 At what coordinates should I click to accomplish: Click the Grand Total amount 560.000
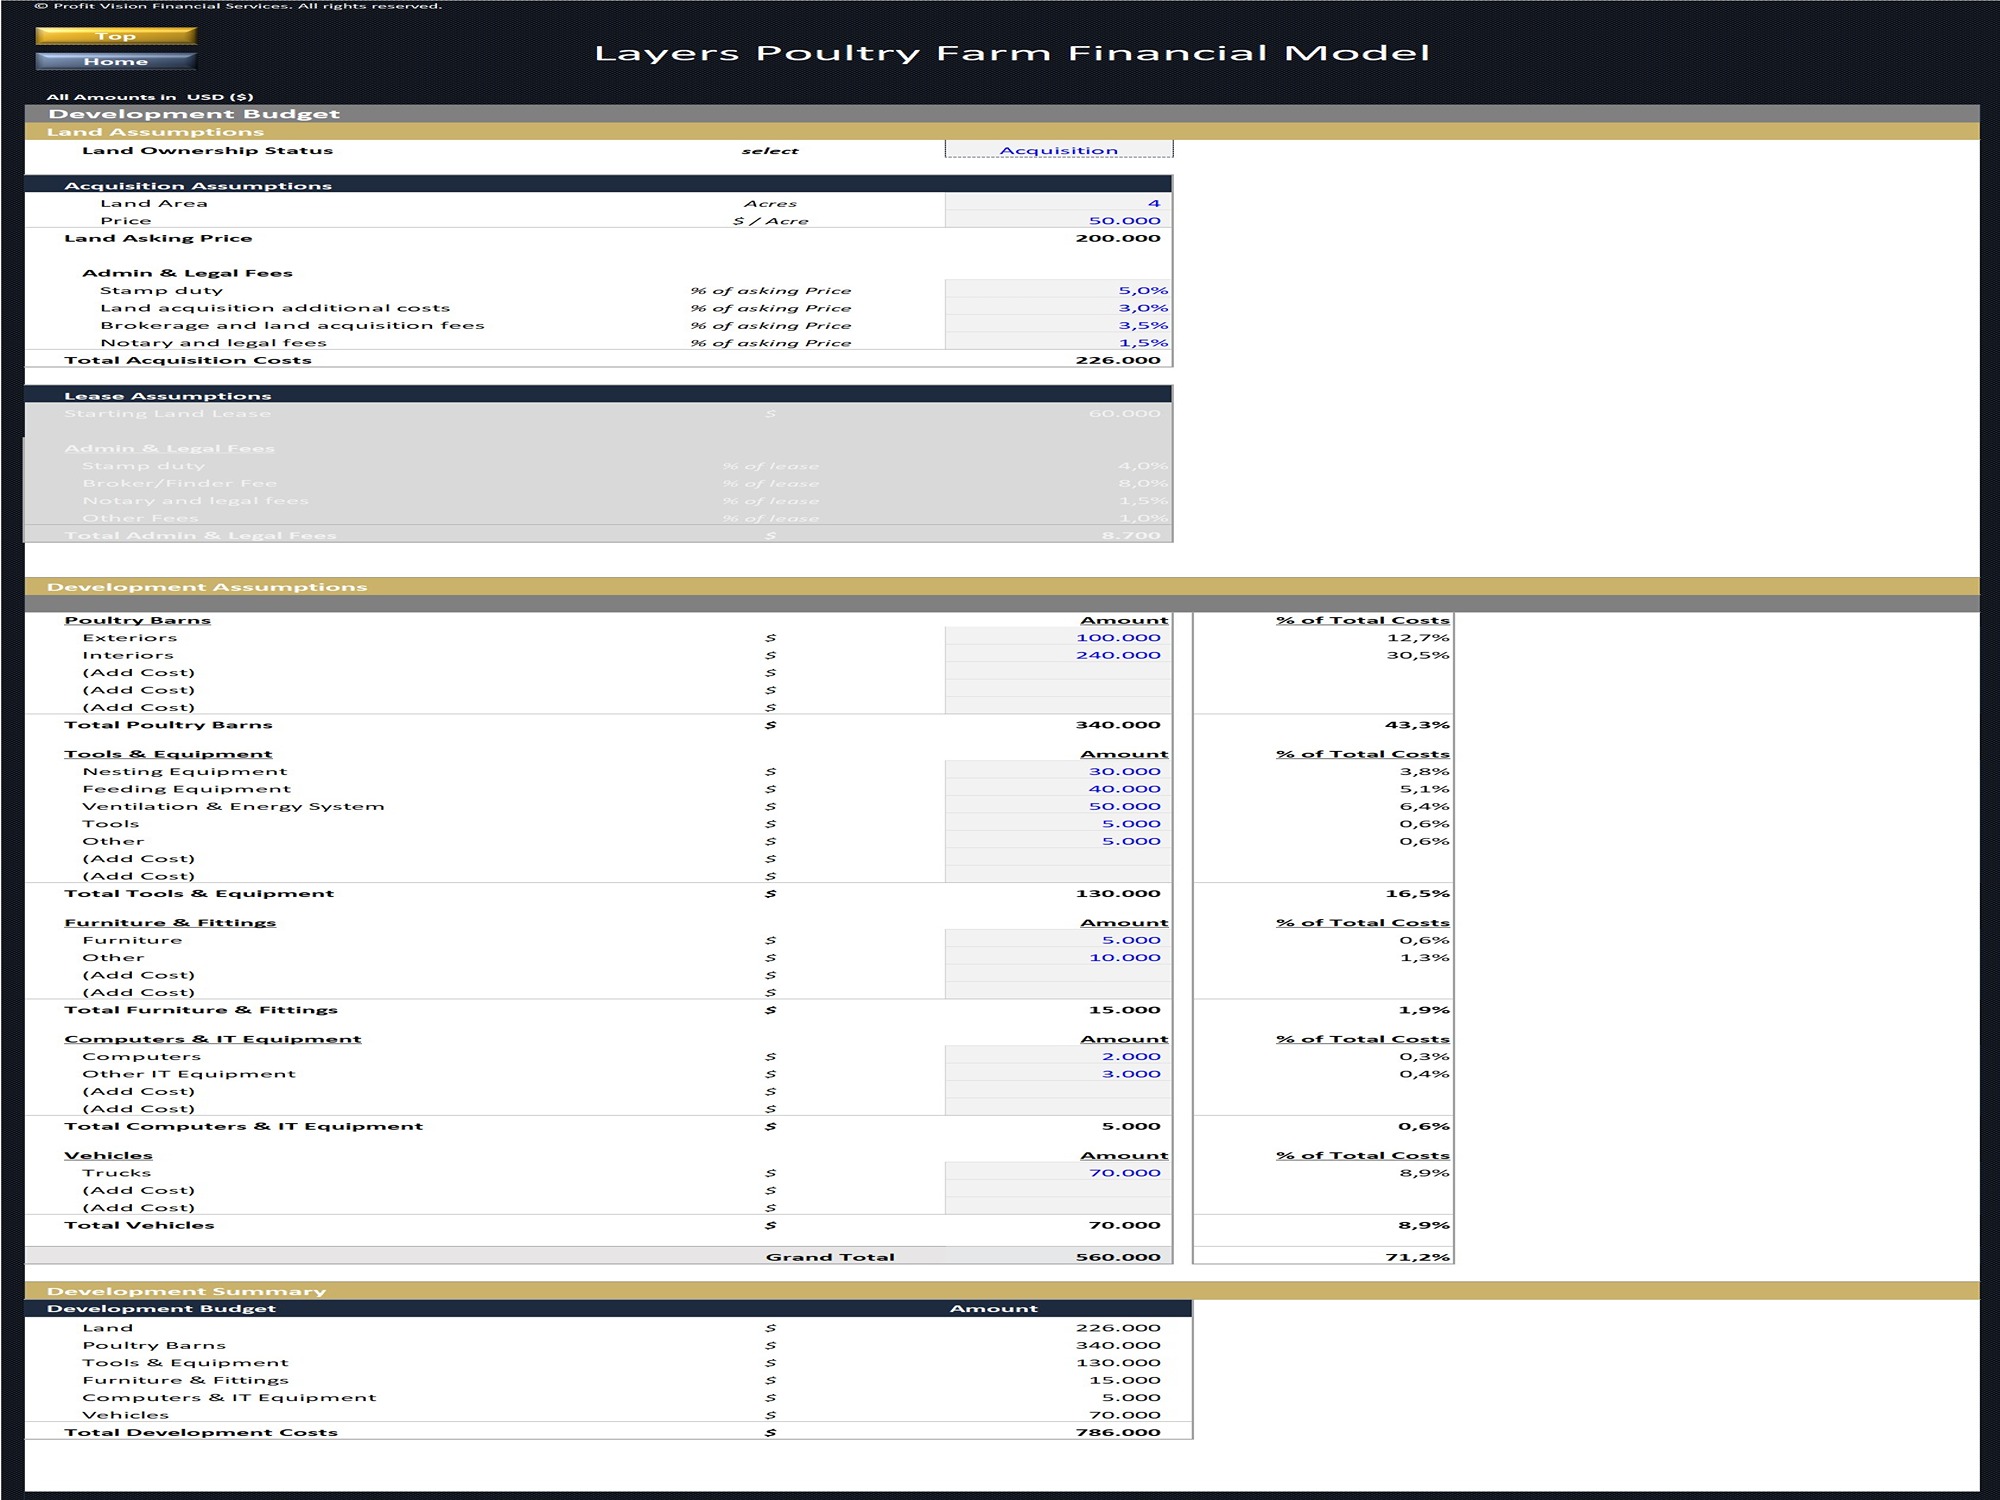click(x=1118, y=1257)
